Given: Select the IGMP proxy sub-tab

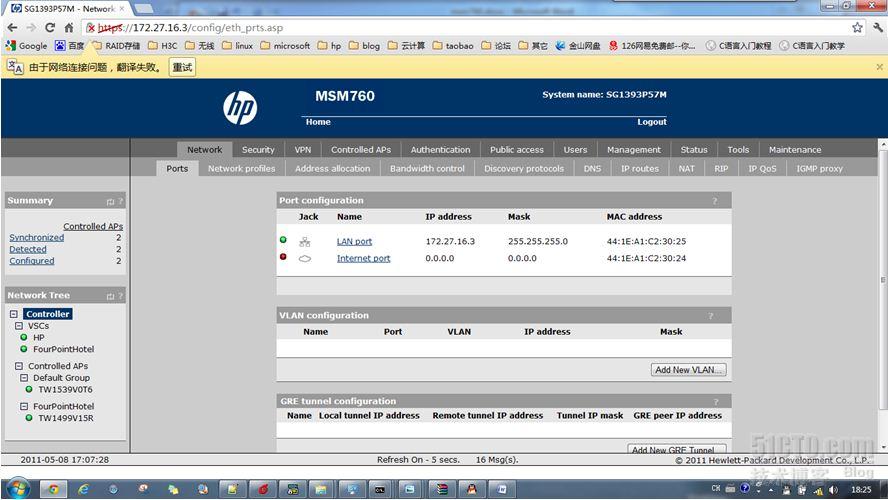Looking at the screenshot, I should click(819, 168).
